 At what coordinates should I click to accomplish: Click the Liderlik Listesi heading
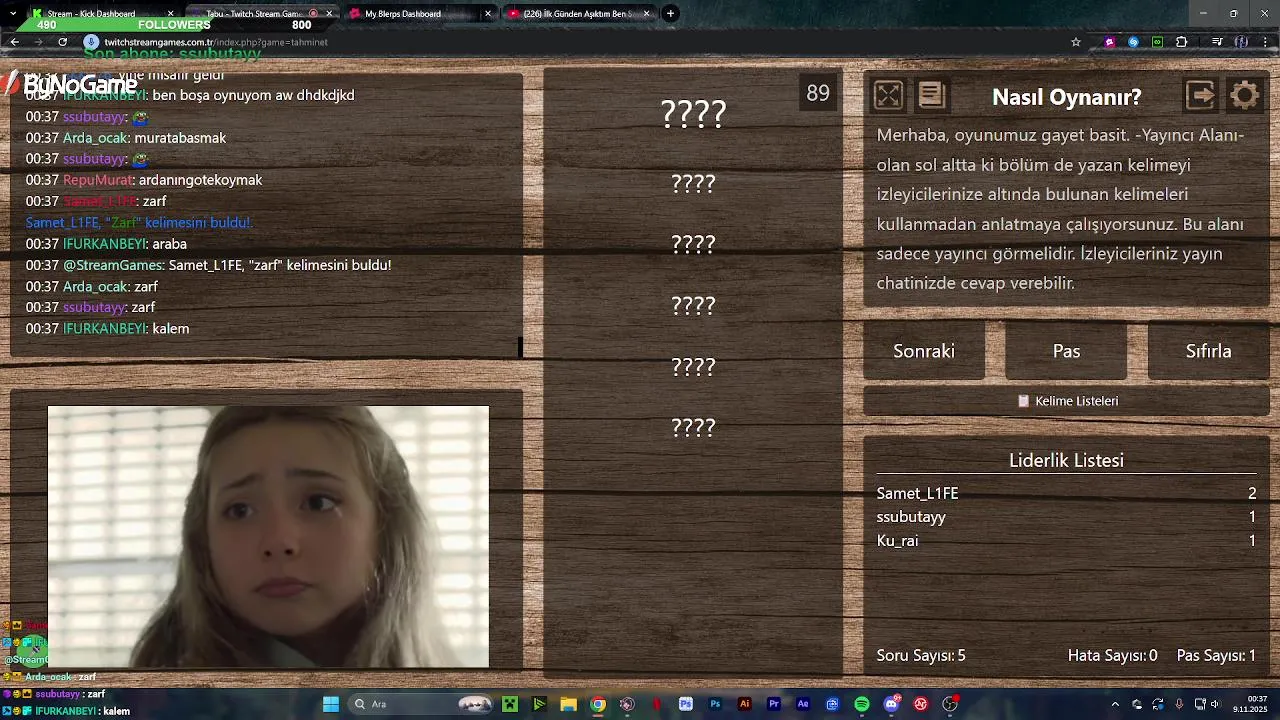(x=1066, y=461)
